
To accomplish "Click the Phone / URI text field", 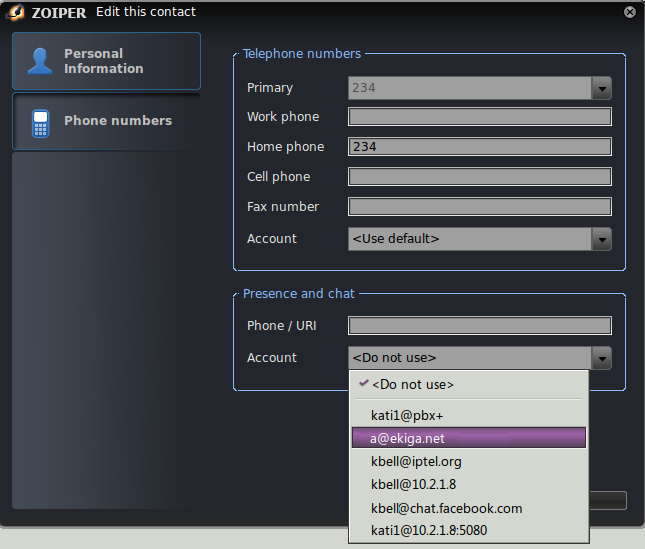I will pos(479,326).
